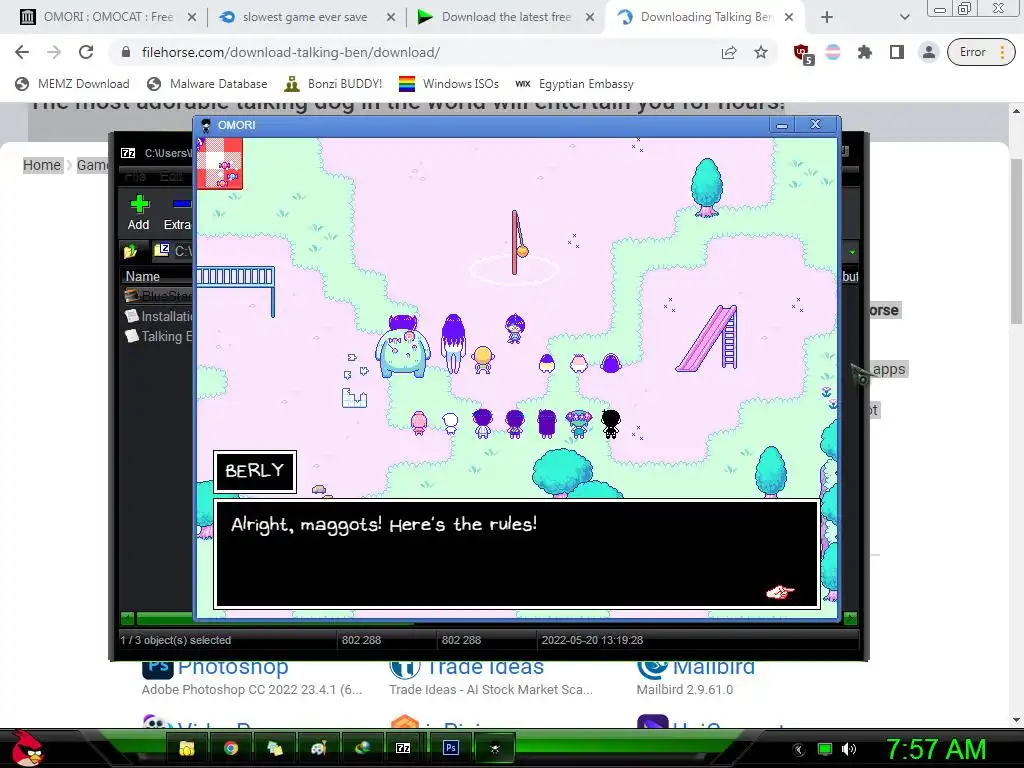Click the tetherball pole in the game
The image size is (1024, 768).
[515, 242]
